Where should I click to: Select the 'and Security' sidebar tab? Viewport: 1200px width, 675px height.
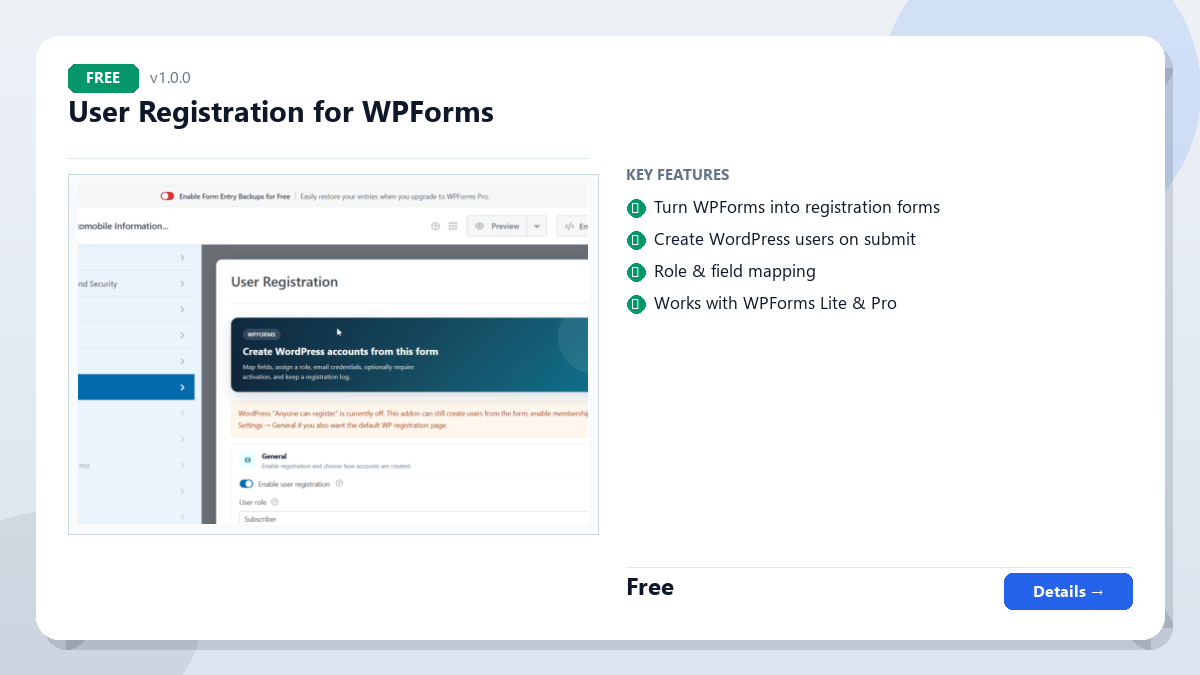click(136, 284)
